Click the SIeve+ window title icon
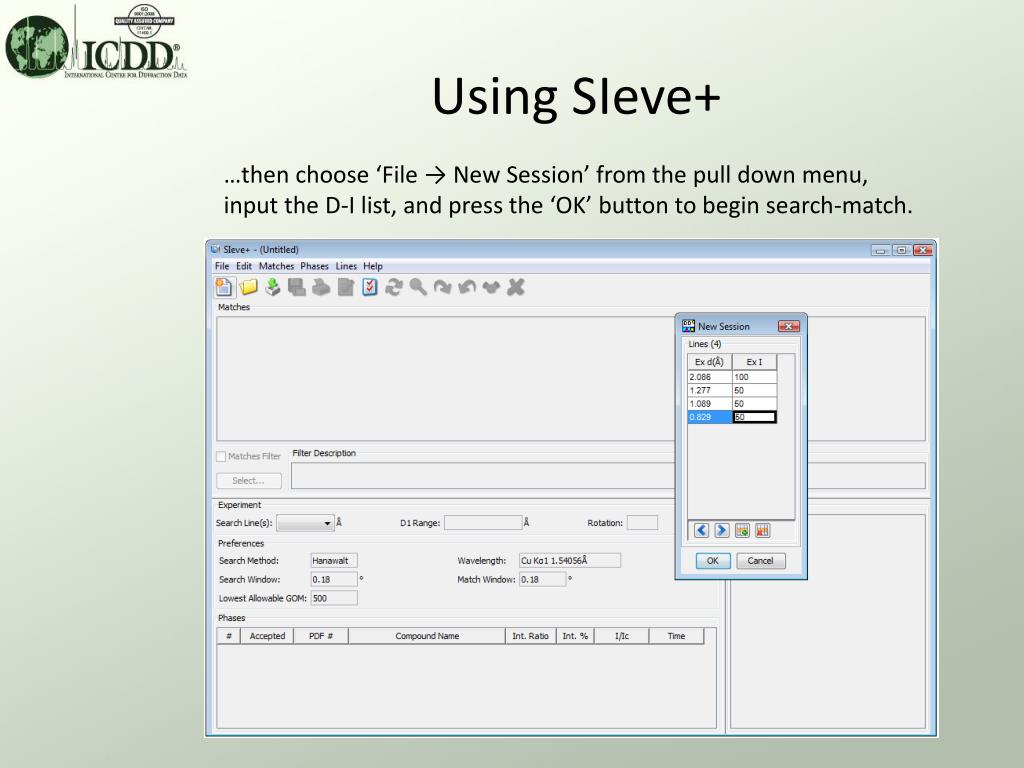 tap(216, 249)
